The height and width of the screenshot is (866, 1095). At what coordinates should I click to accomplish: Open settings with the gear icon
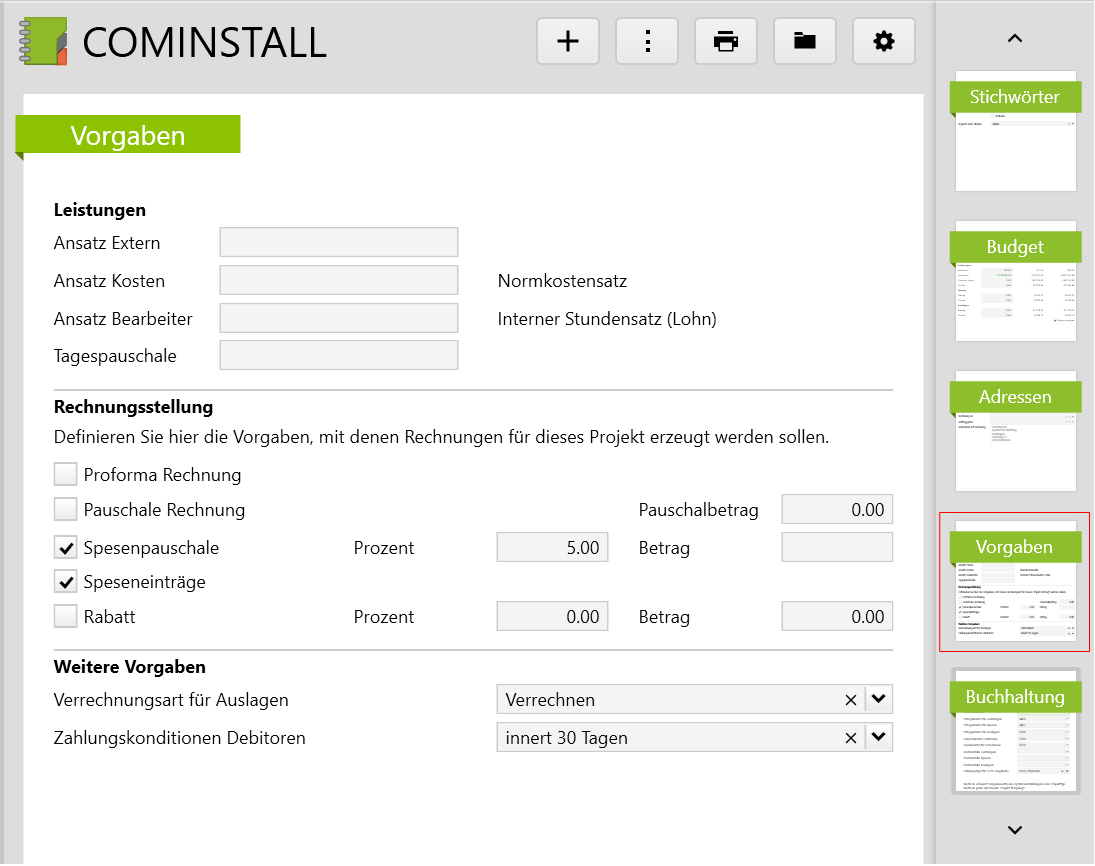[884, 41]
